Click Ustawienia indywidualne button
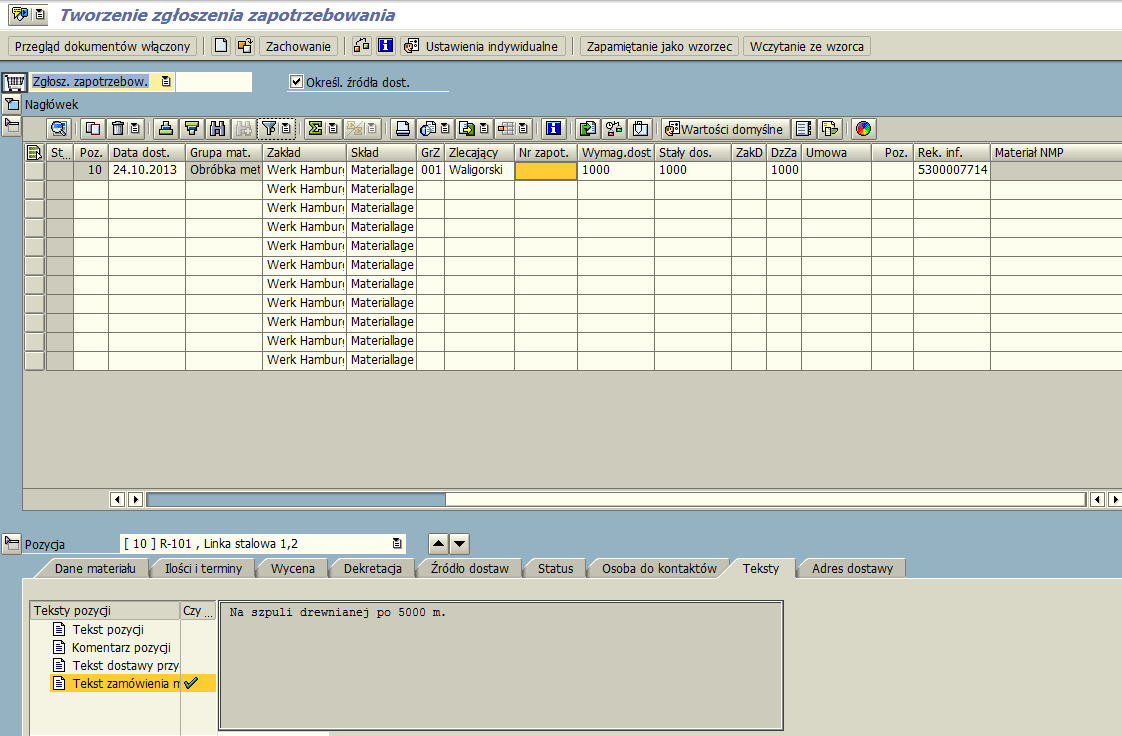 click(484, 46)
